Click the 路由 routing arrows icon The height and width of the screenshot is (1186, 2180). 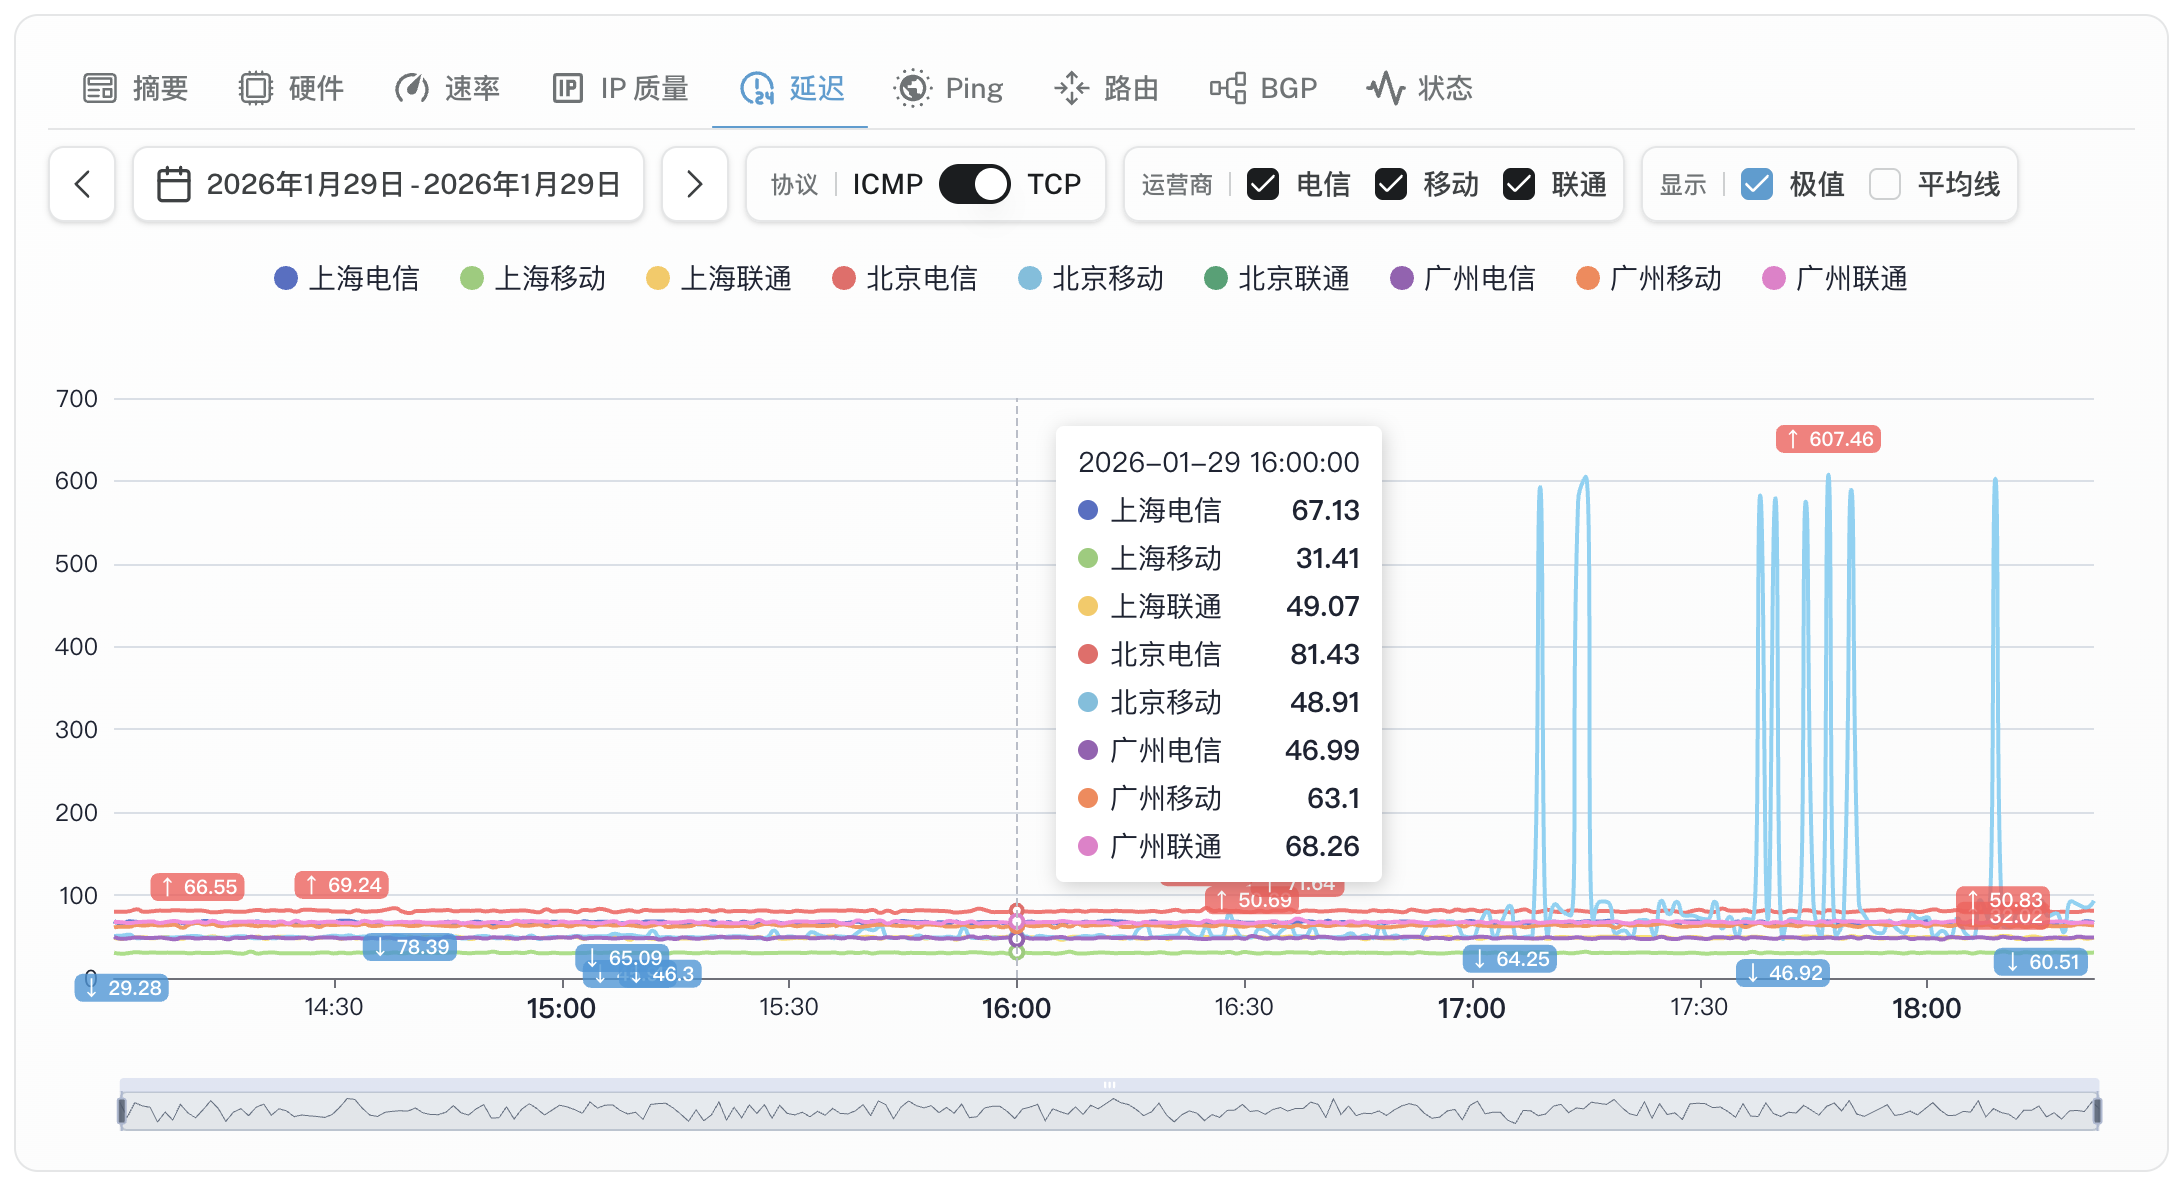(x=1071, y=88)
